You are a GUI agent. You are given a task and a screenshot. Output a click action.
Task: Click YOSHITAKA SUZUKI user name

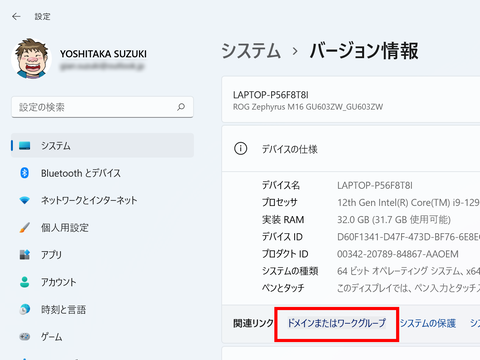click(103, 54)
